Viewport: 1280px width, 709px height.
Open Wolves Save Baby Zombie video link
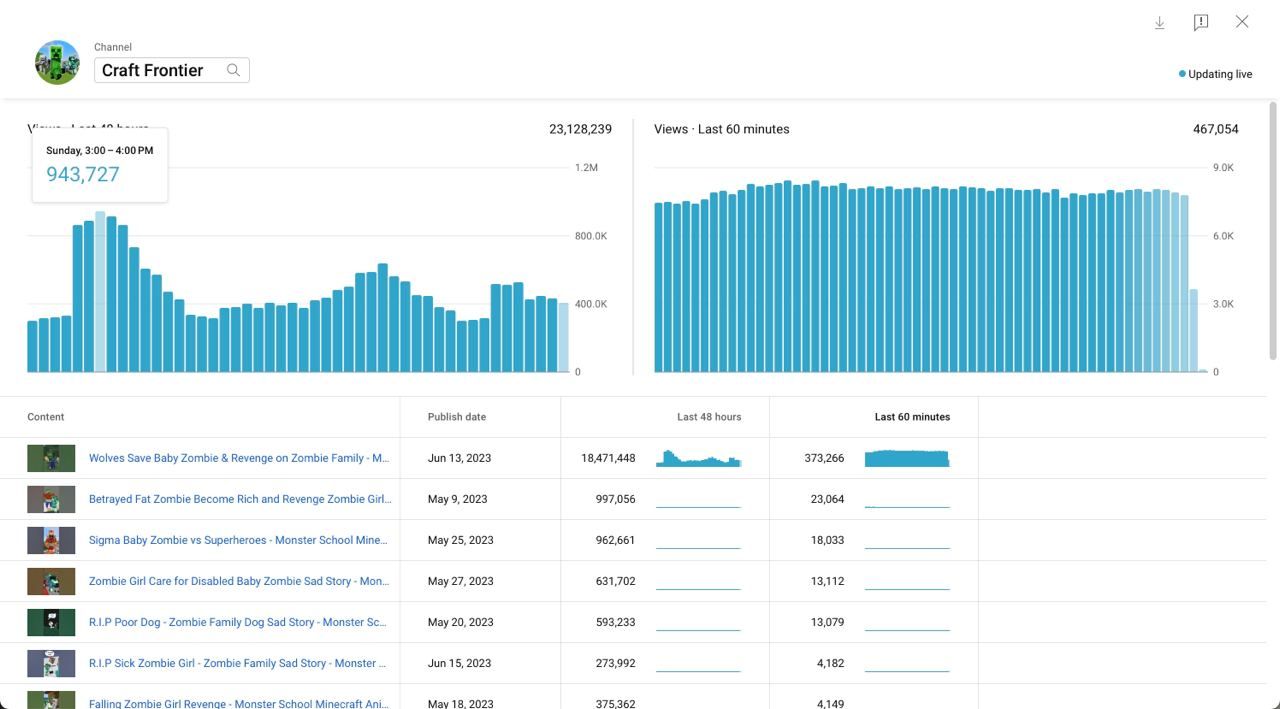click(x=239, y=458)
